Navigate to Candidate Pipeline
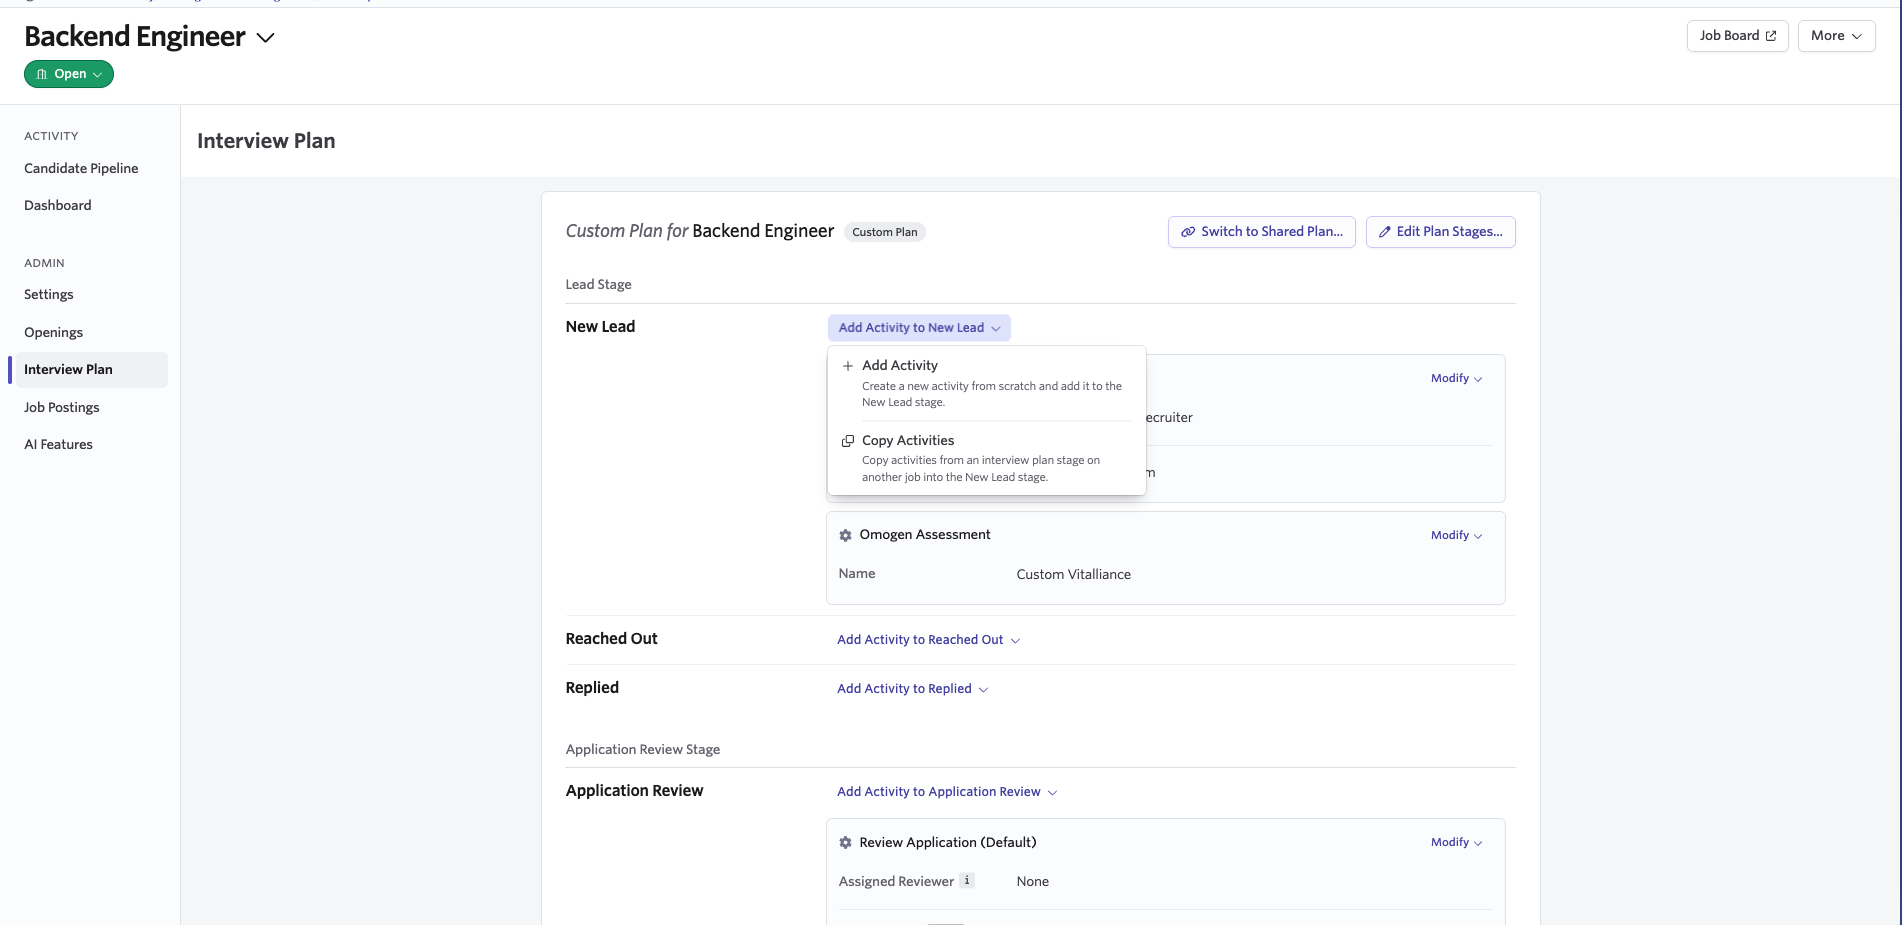Screen dimensions: 1902x925 pyautogui.click(x=81, y=168)
